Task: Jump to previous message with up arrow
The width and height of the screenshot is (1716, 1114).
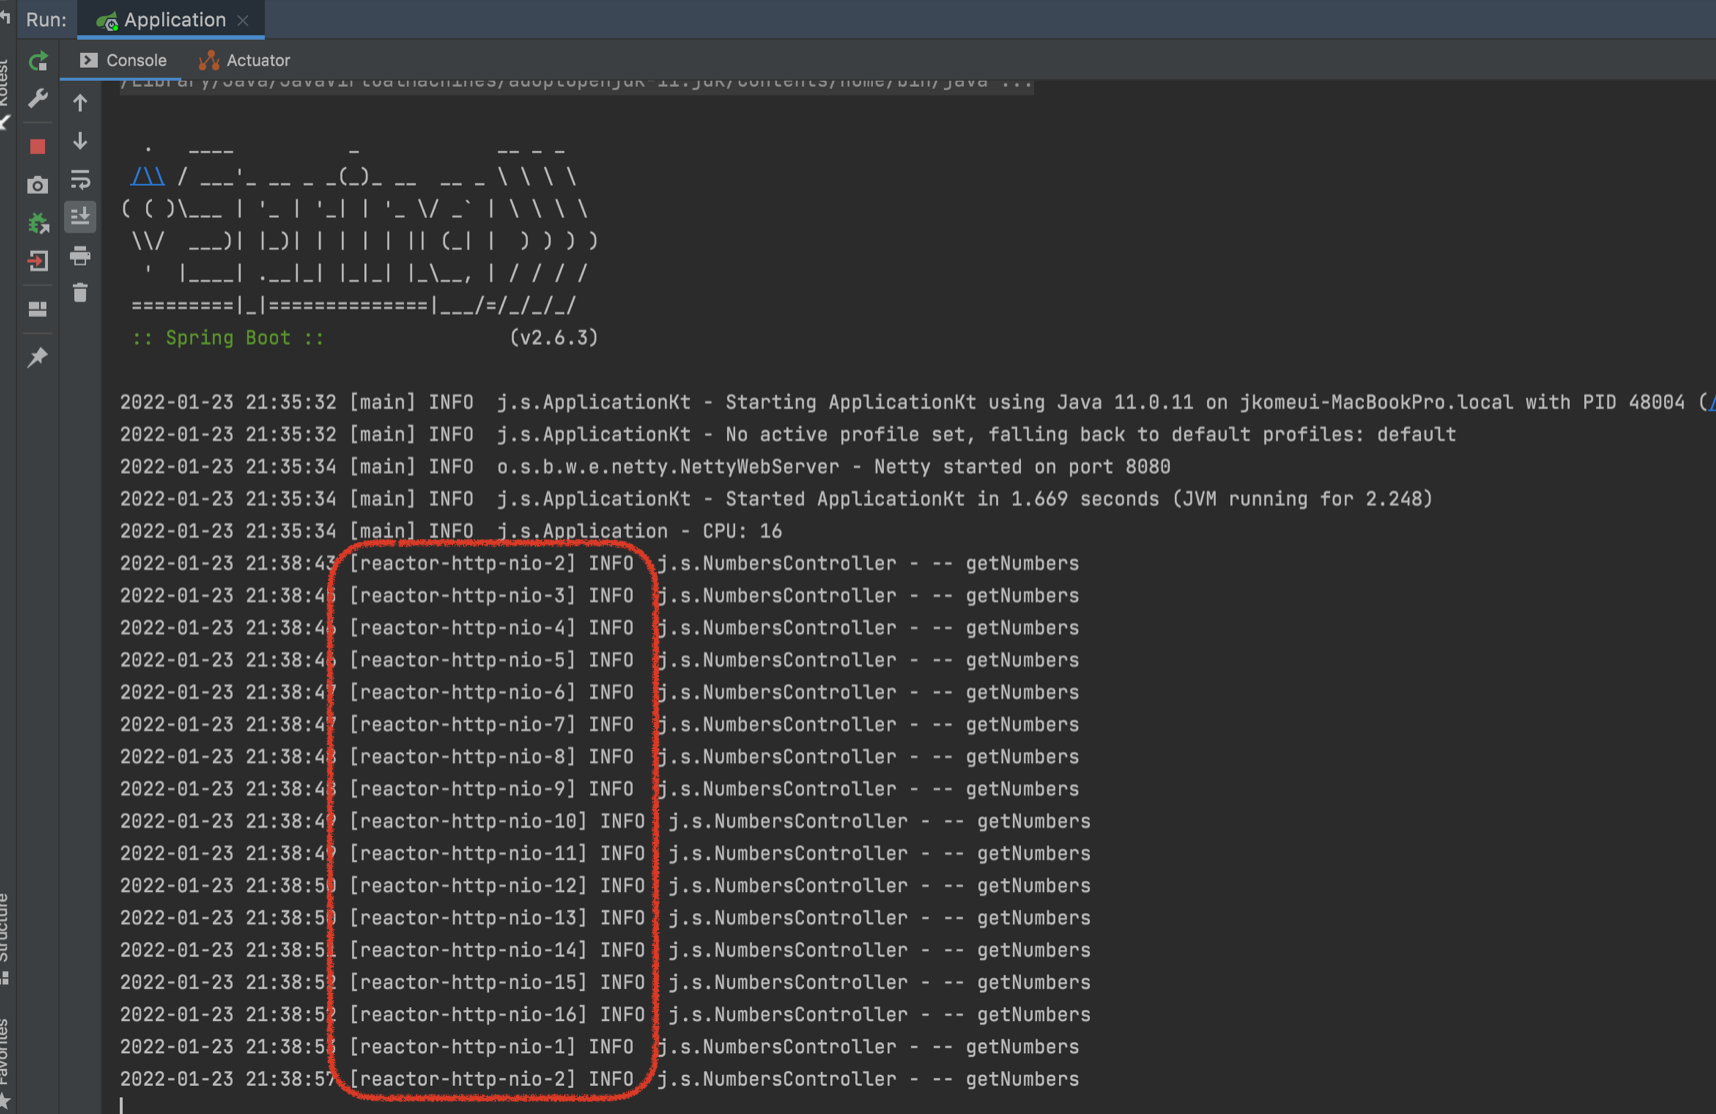Action: tap(80, 102)
